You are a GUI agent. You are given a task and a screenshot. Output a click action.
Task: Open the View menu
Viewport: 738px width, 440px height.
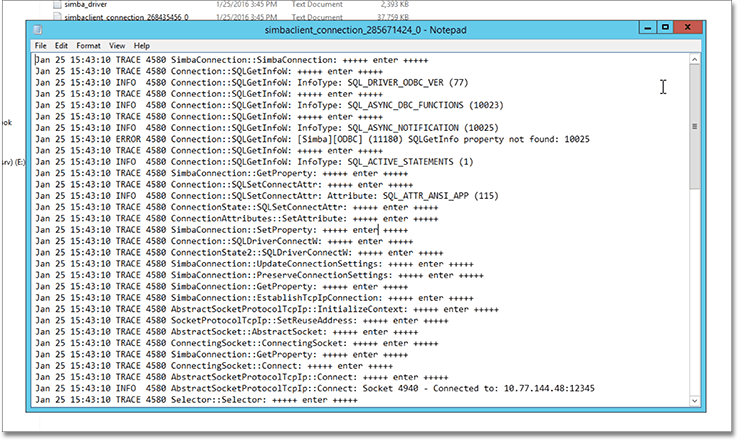(117, 46)
